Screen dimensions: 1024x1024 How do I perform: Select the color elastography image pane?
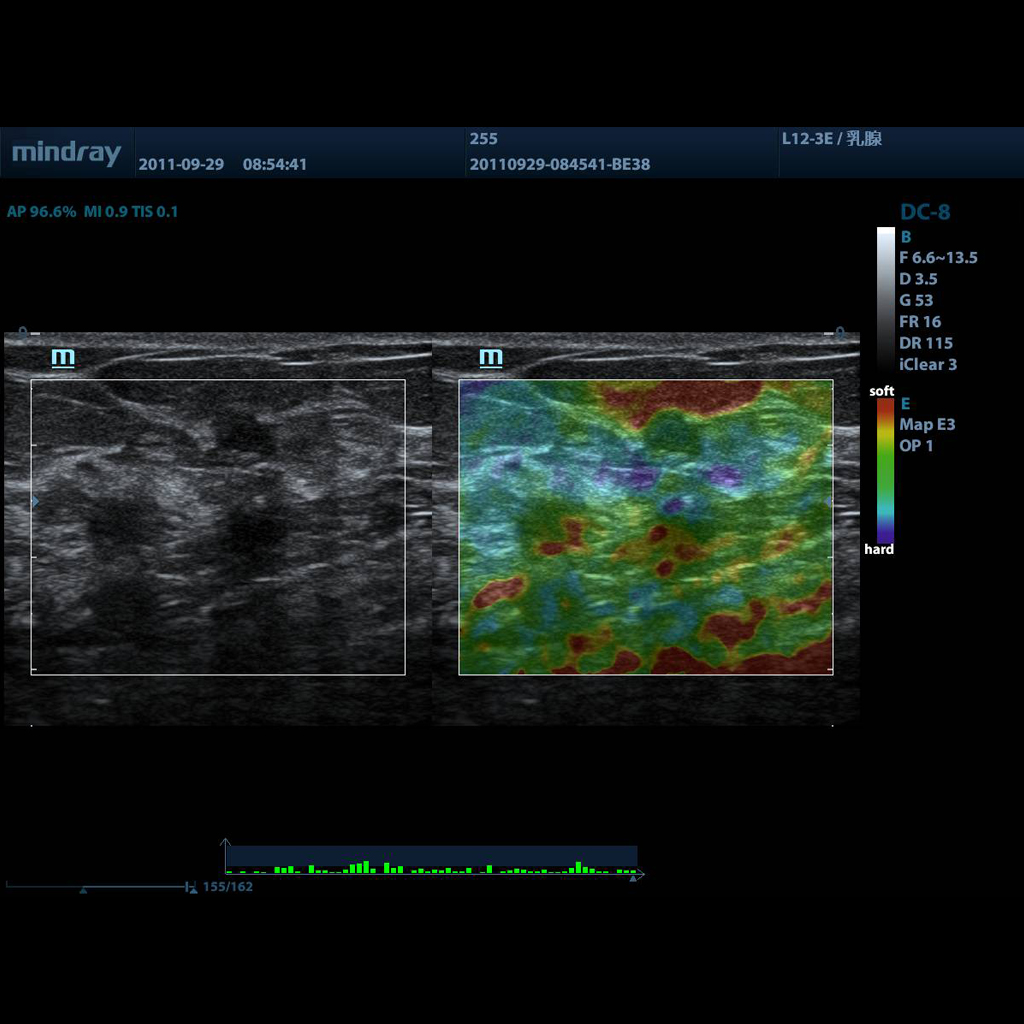point(645,525)
